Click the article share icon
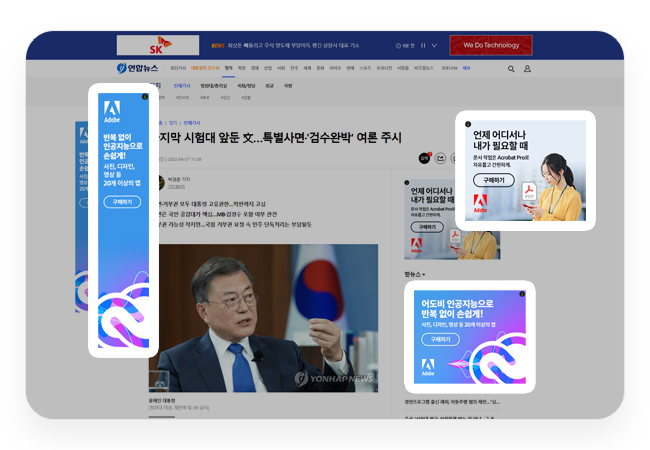Viewport: 650px width, 450px height. click(440, 158)
